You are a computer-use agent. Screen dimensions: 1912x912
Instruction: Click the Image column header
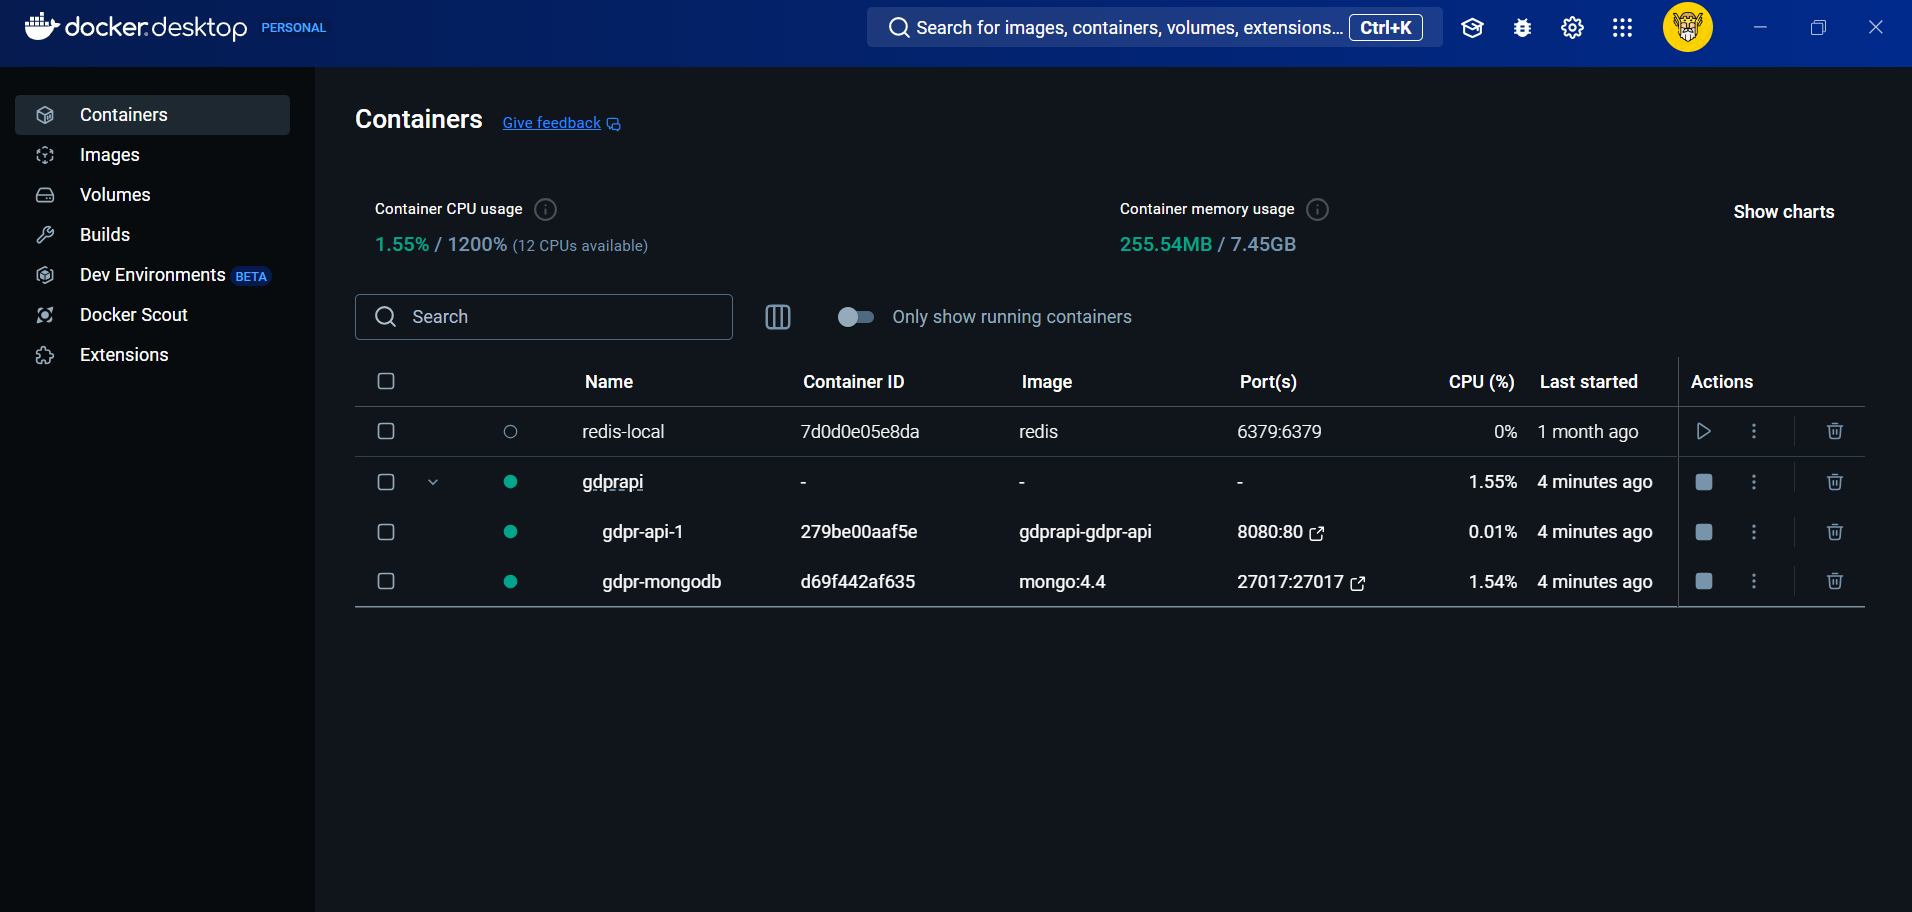point(1046,382)
